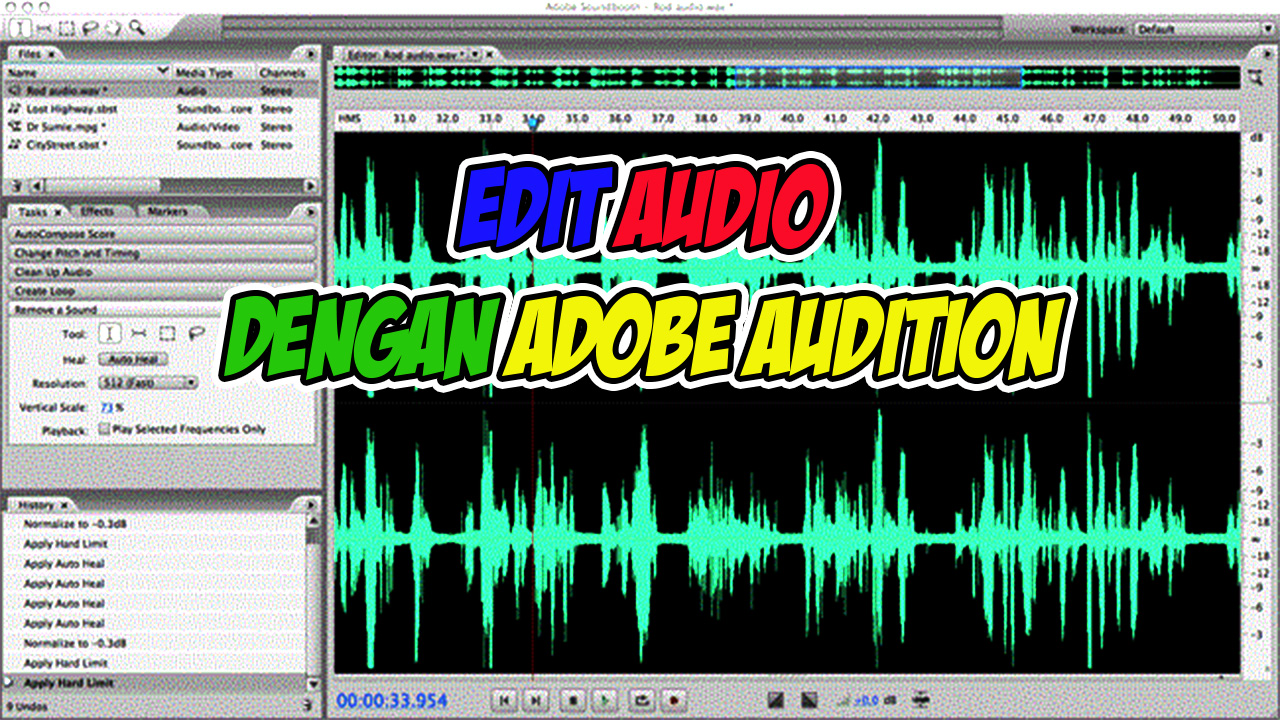Click the red record button
The image size is (1280, 720).
click(674, 701)
